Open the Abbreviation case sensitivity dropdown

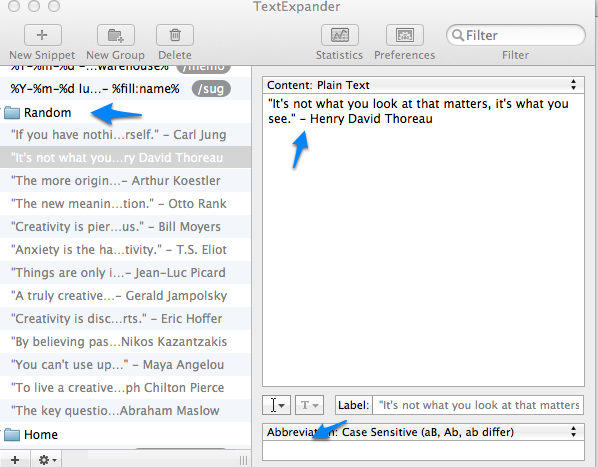coord(423,432)
